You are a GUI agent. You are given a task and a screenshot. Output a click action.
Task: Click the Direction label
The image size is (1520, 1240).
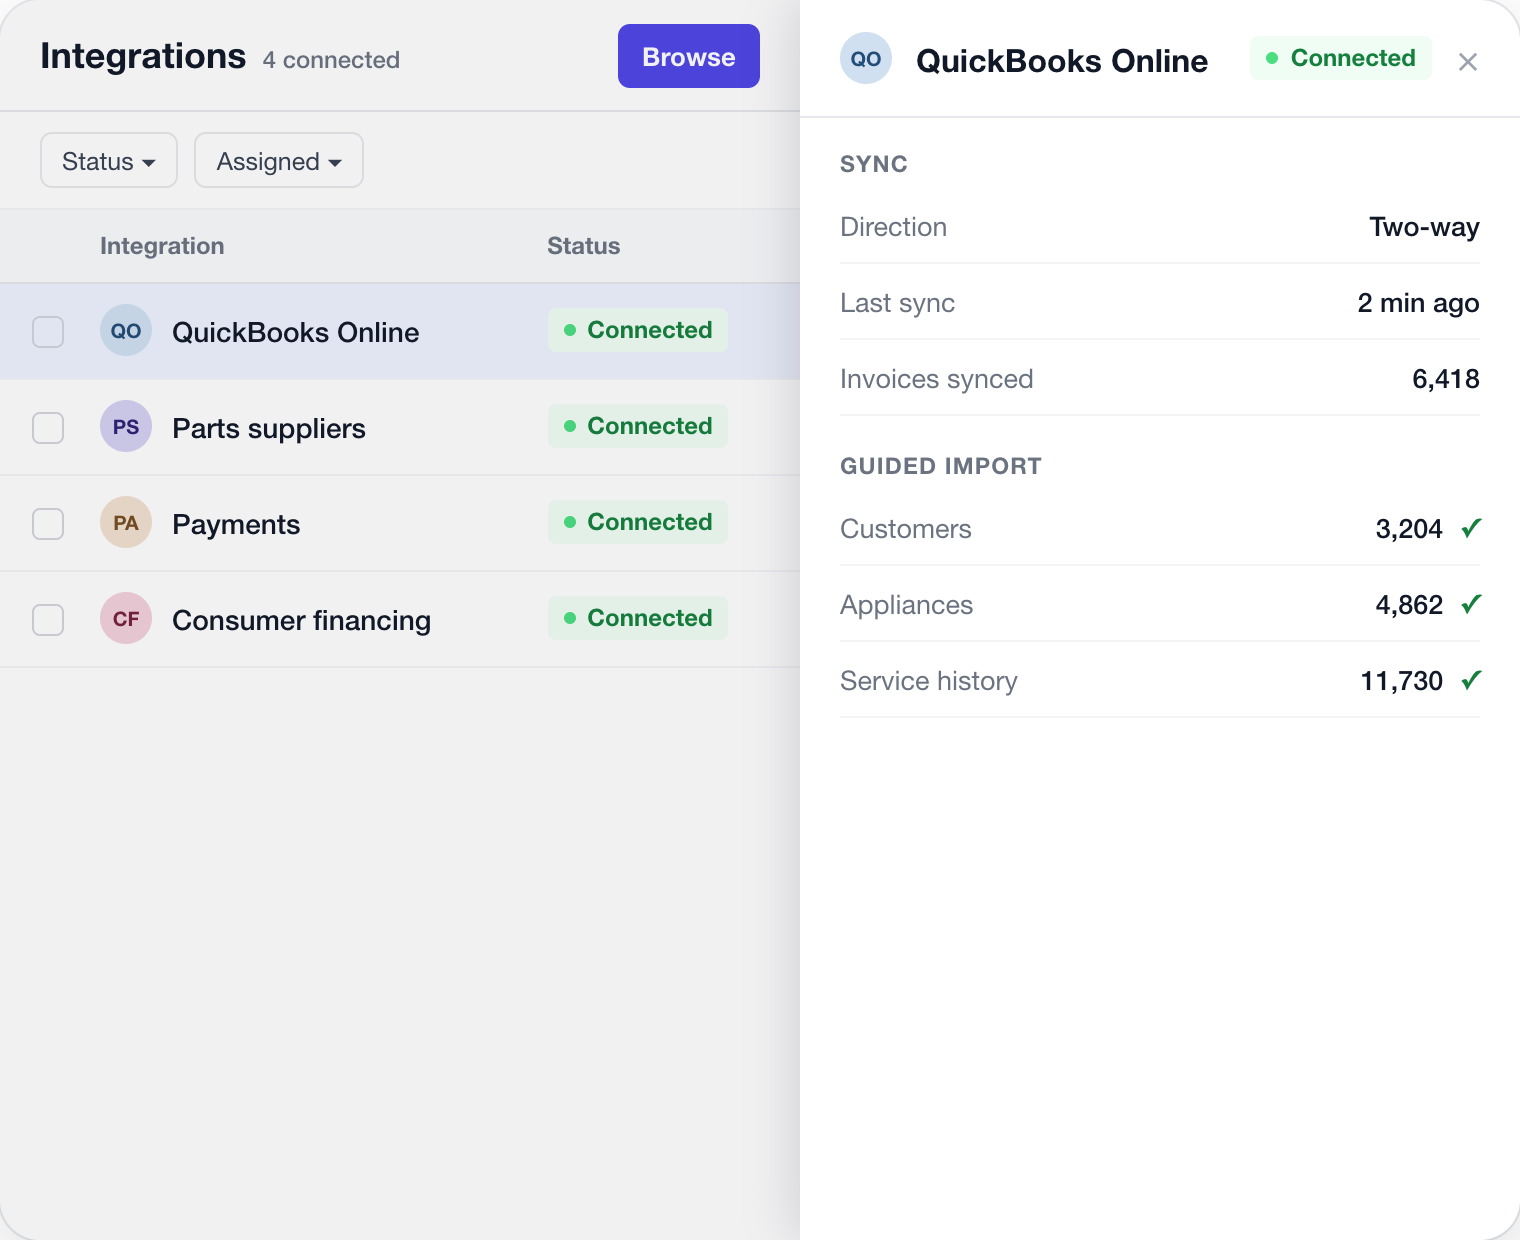pyautogui.click(x=893, y=227)
